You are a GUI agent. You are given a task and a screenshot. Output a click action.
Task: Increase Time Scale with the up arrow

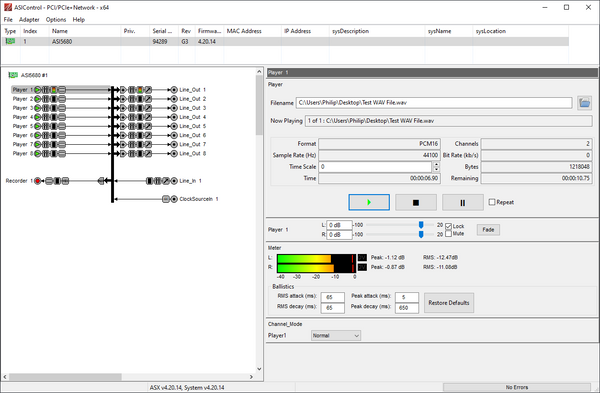coord(436,164)
